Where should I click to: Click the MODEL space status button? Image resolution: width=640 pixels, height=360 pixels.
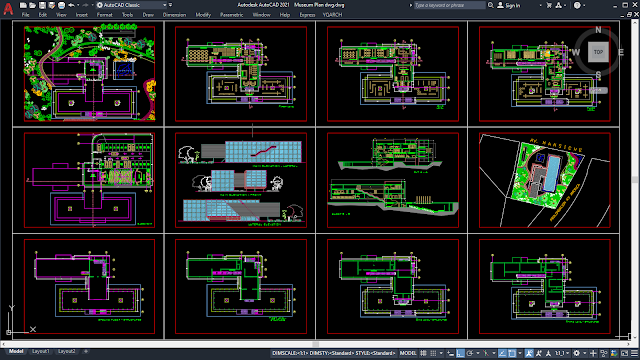coord(408,353)
